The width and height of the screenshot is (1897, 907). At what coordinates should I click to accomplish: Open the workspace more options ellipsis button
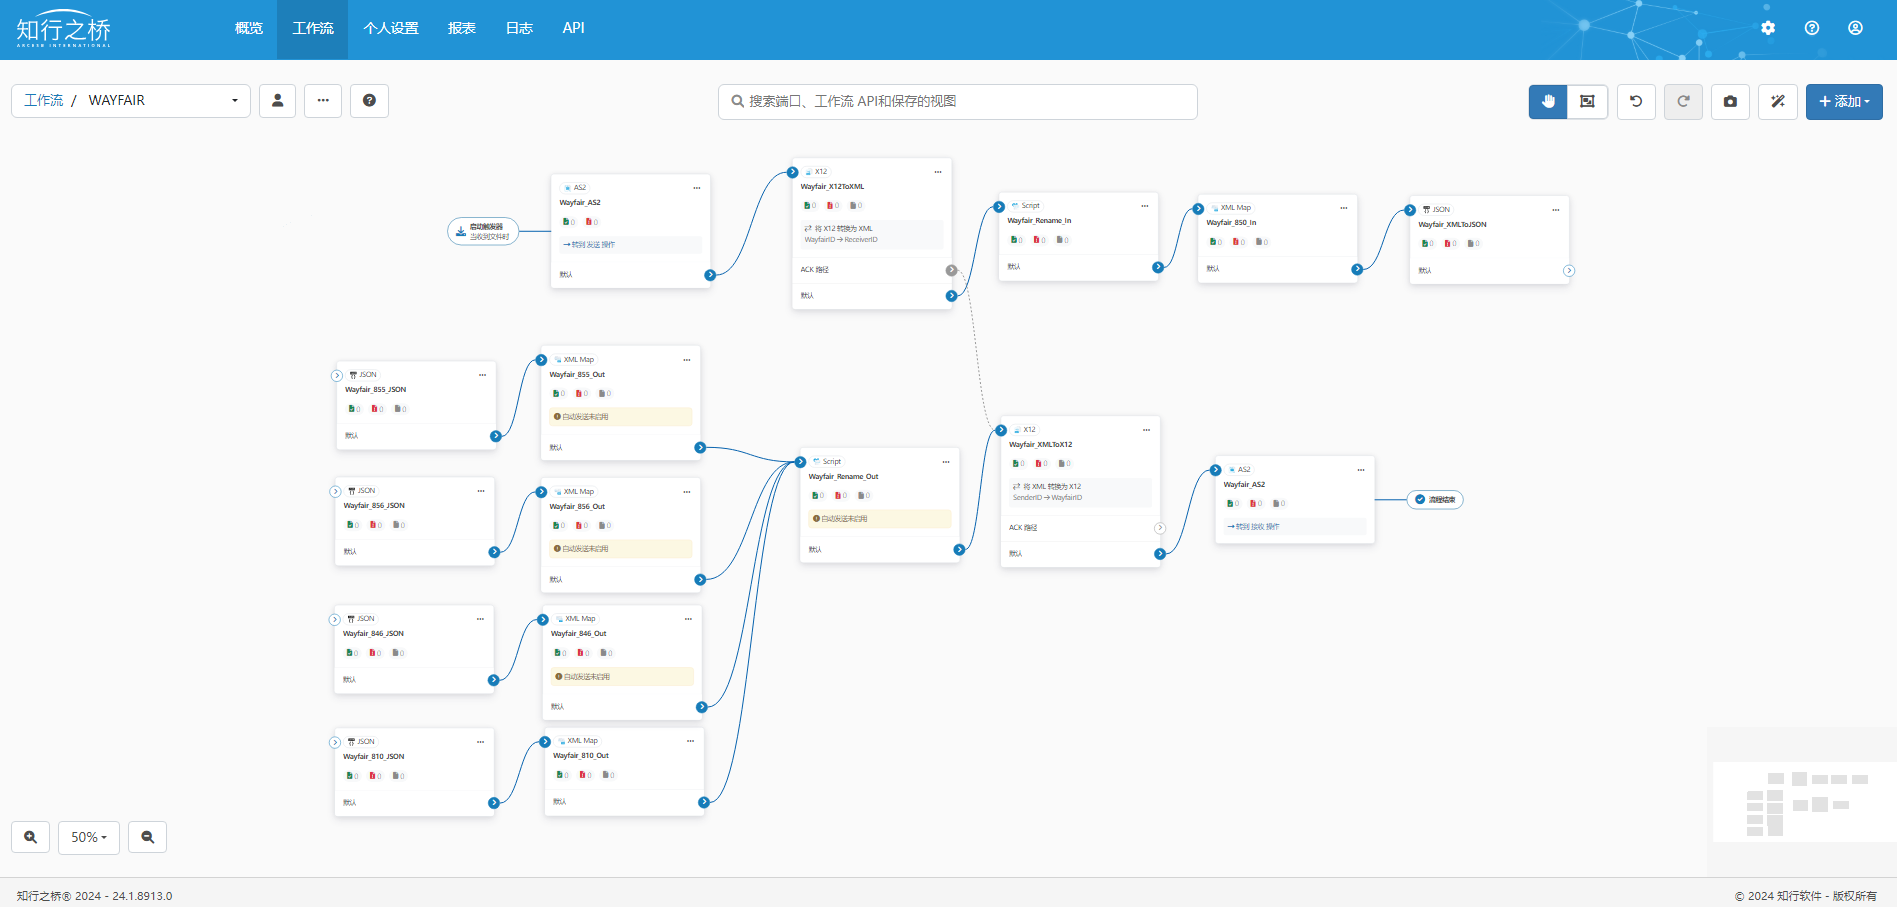[x=323, y=101]
